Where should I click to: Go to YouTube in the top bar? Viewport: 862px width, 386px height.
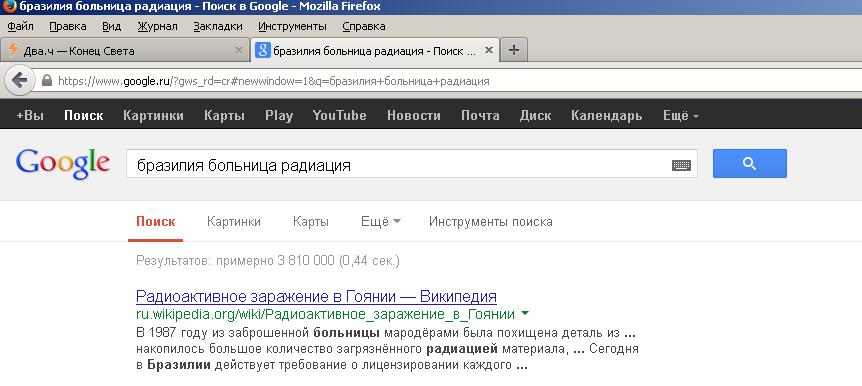pos(339,115)
